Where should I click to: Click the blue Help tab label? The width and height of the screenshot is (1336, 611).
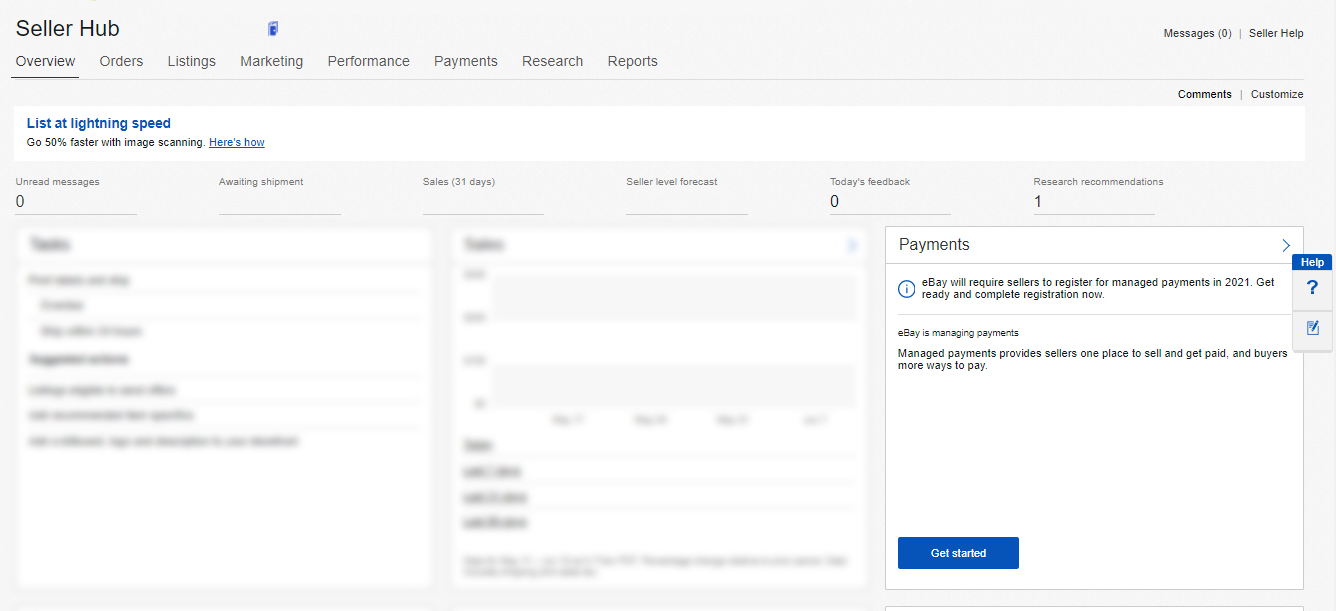(1312, 262)
